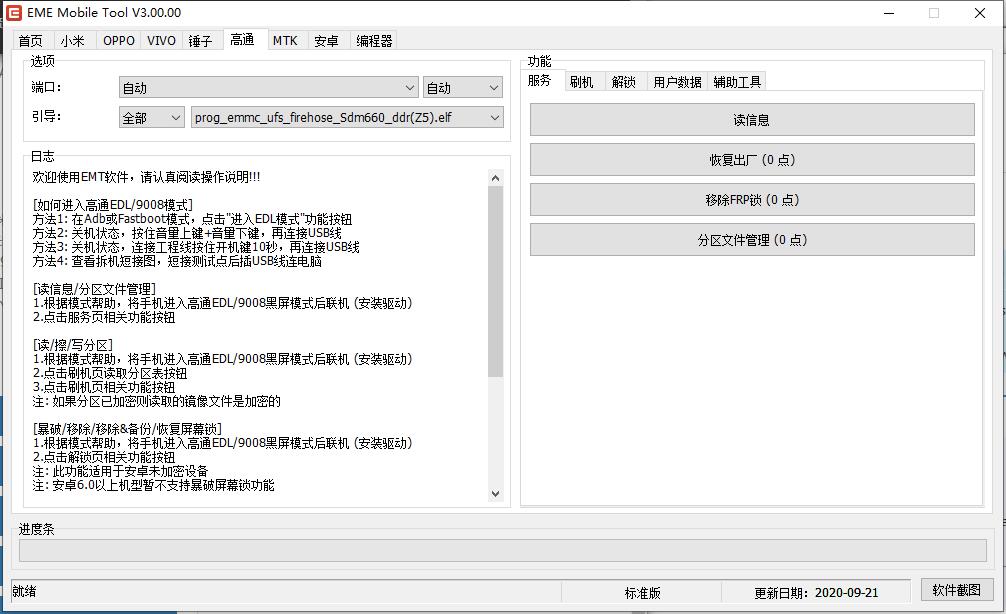The image size is (1006, 614).
Task: Open the 解锁 function tab
Action: (624, 82)
